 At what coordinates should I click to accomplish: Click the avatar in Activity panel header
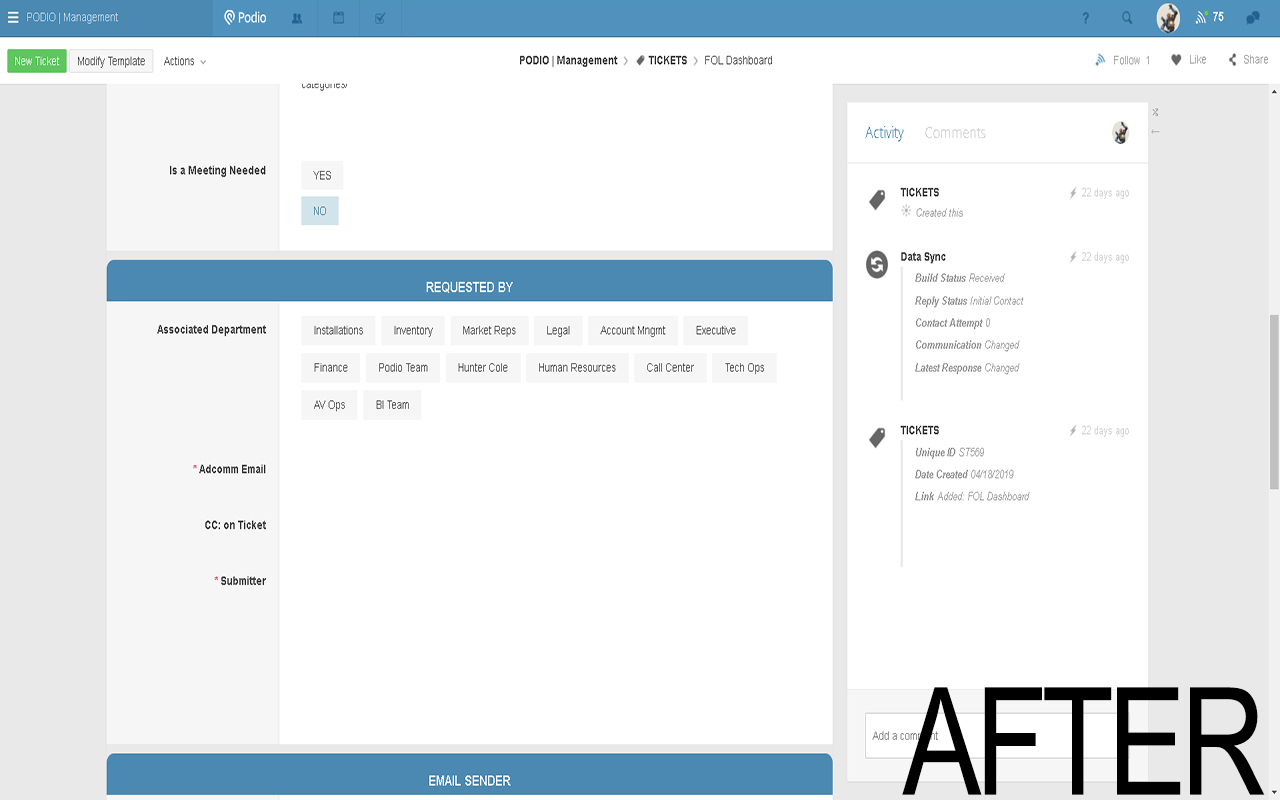point(1121,133)
